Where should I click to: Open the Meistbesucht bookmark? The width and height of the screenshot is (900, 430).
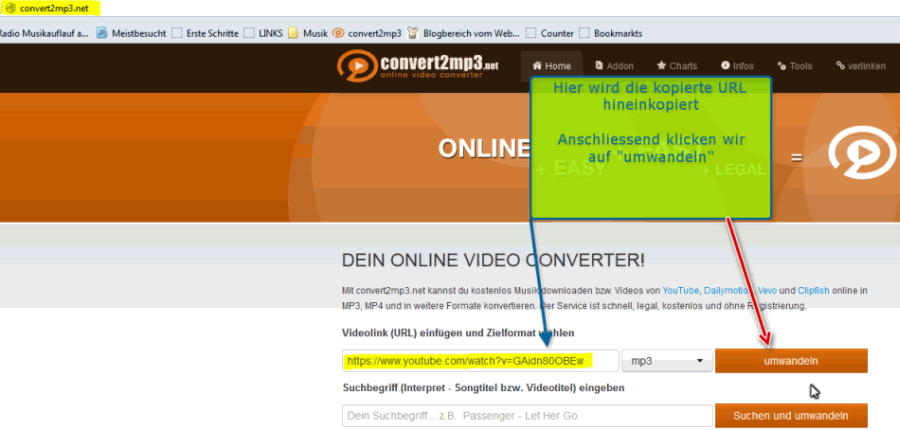tap(131, 33)
